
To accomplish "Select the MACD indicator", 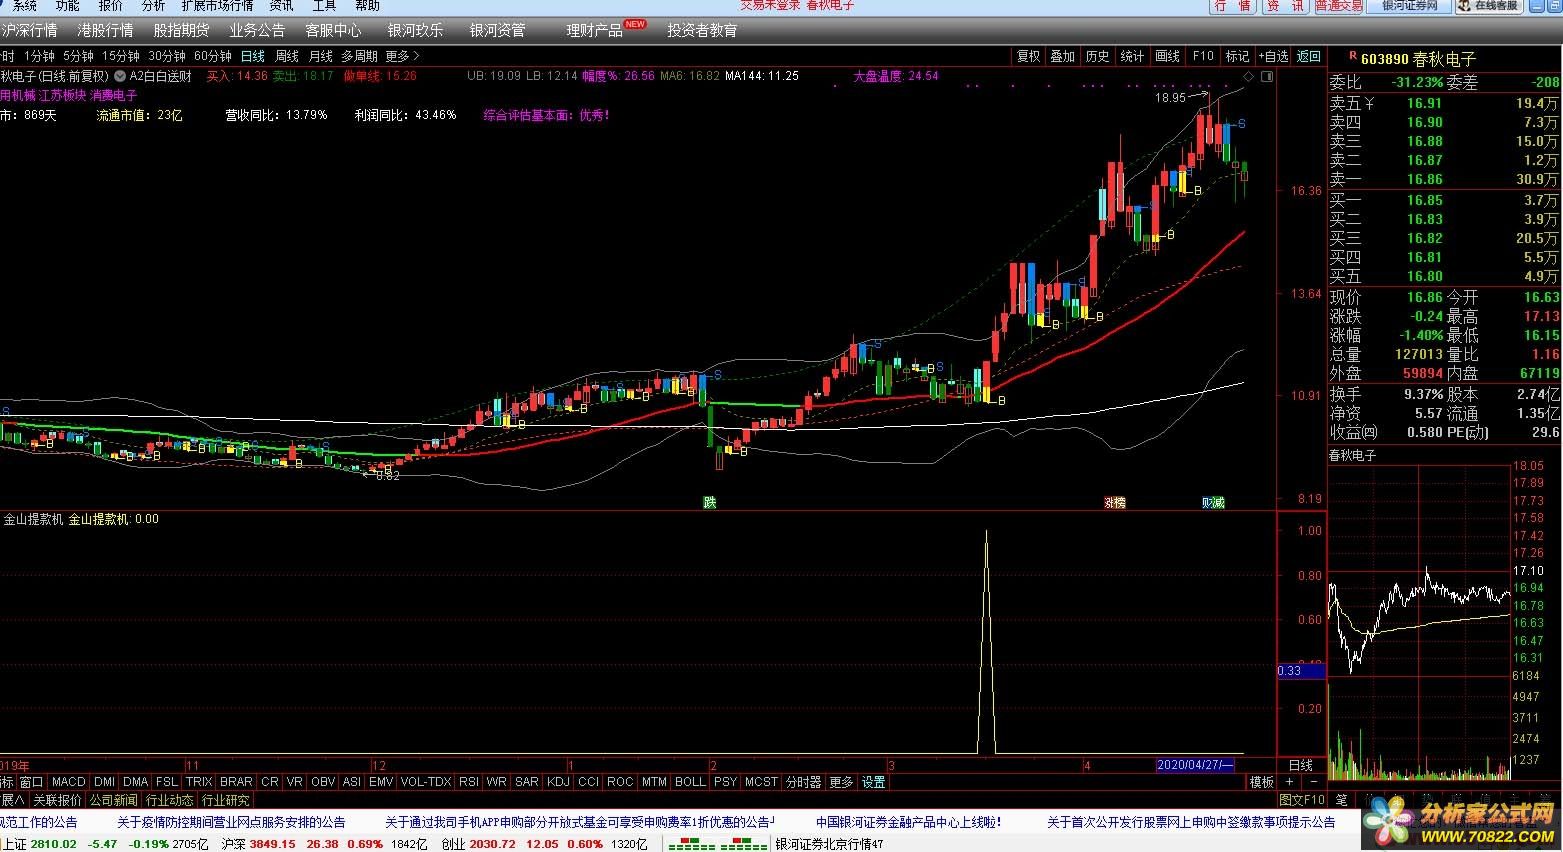I will (x=69, y=782).
